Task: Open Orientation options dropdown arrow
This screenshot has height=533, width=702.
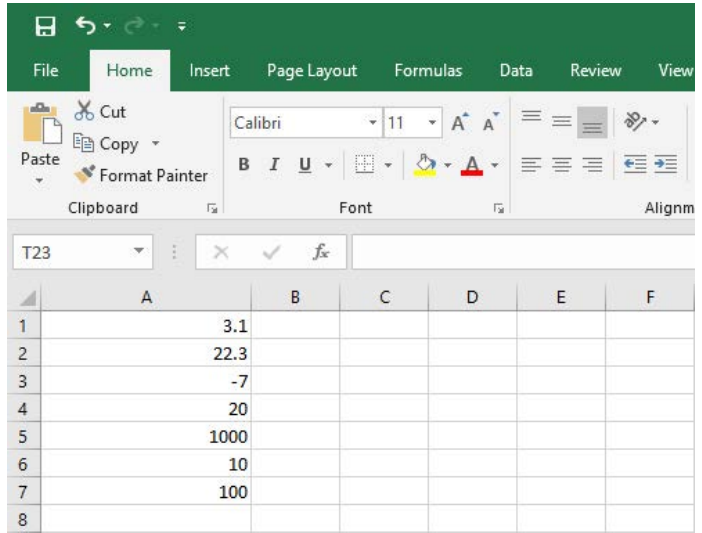Action: pos(655,122)
